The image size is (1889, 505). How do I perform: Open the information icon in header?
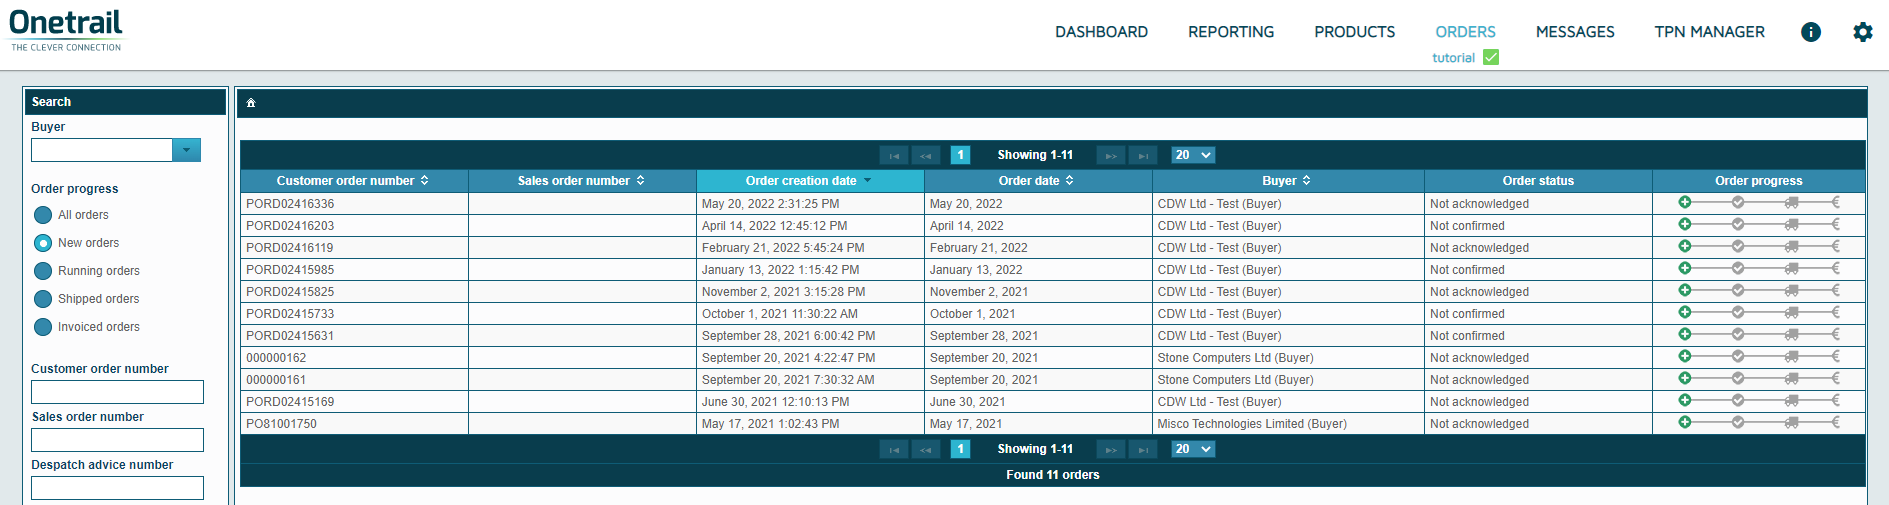[x=1810, y=32]
